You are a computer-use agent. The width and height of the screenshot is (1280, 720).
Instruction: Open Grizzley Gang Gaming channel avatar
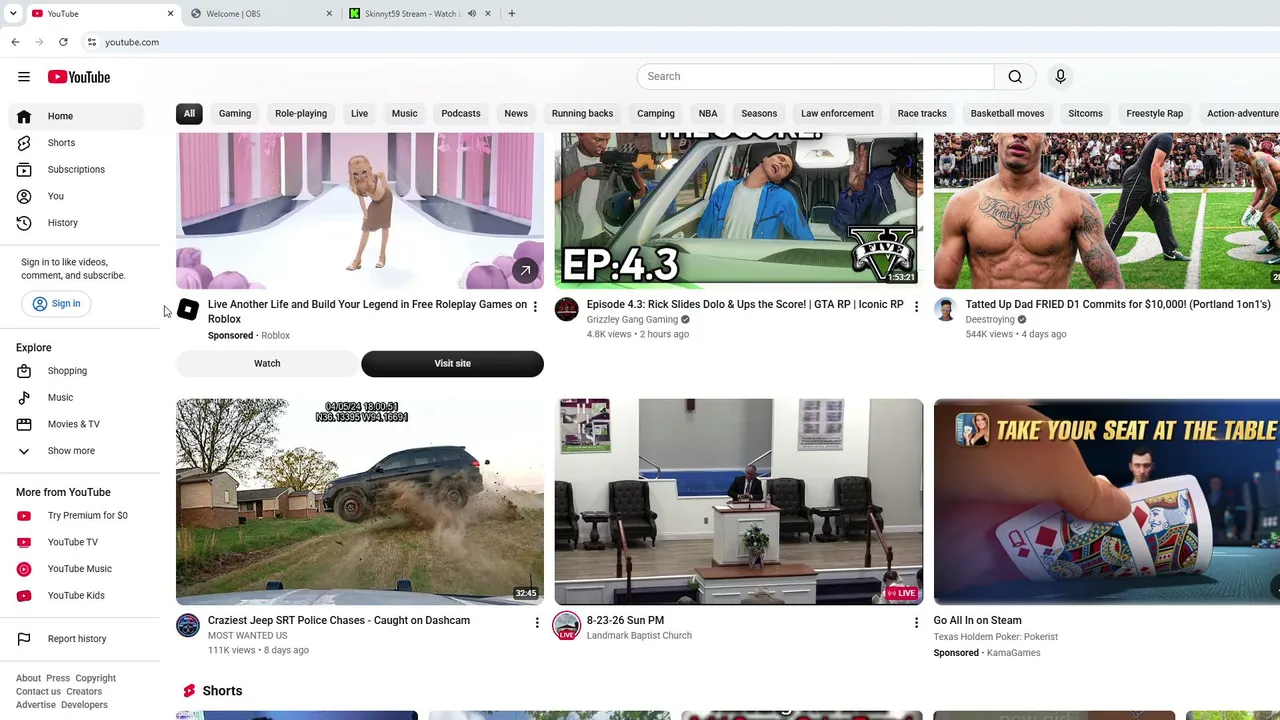click(x=567, y=310)
